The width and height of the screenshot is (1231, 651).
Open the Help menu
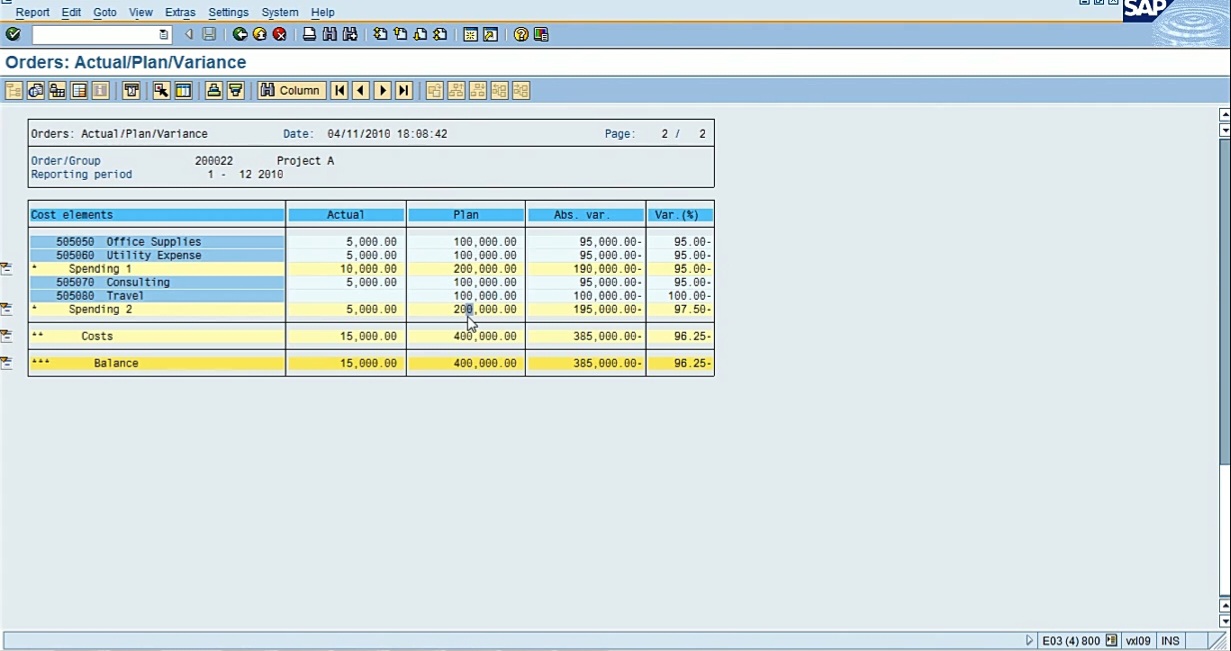(322, 12)
